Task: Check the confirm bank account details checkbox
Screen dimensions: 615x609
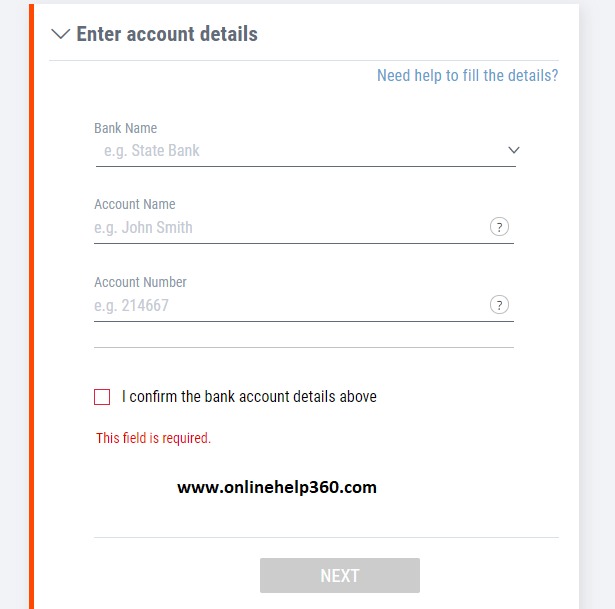Action: (102, 397)
